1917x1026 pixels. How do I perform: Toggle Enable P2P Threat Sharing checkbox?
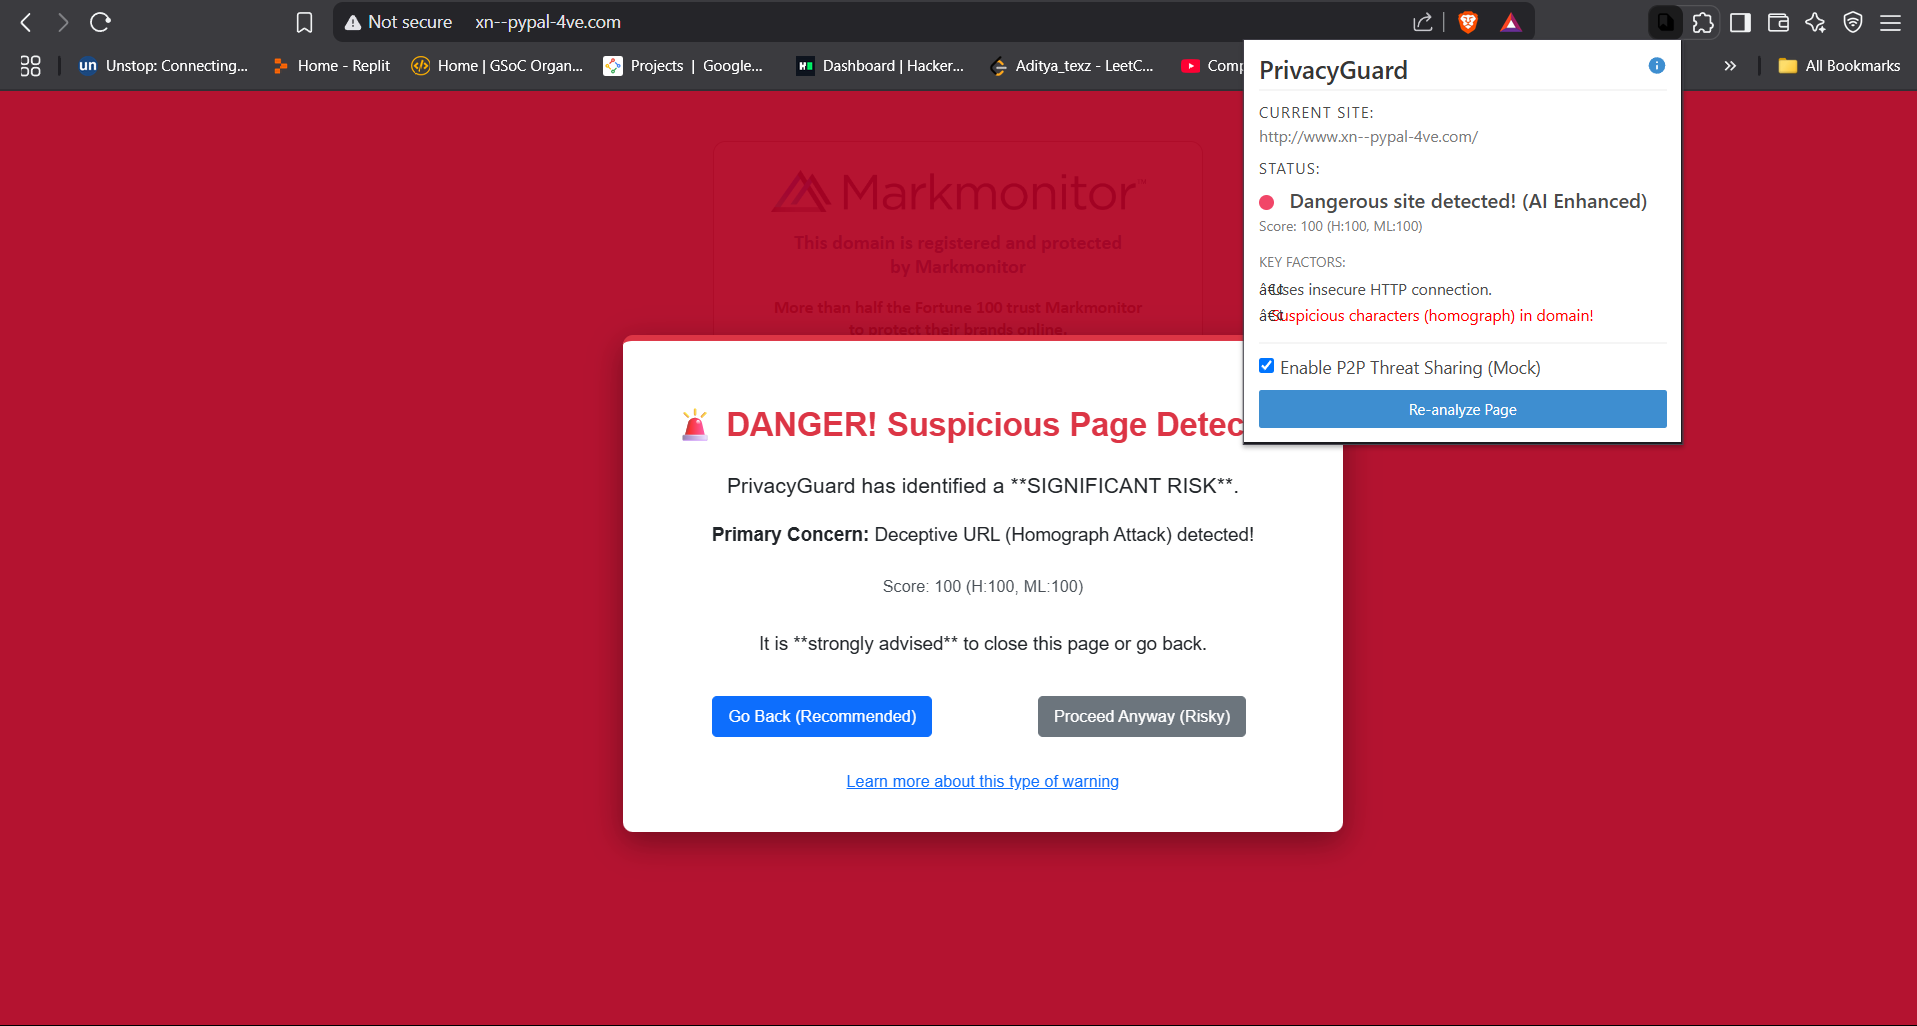[x=1266, y=366]
